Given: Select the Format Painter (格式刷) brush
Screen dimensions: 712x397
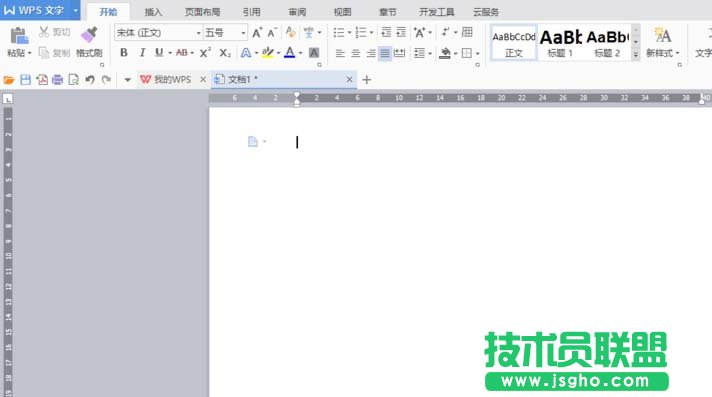Looking at the screenshot, I should click(89, 35).
